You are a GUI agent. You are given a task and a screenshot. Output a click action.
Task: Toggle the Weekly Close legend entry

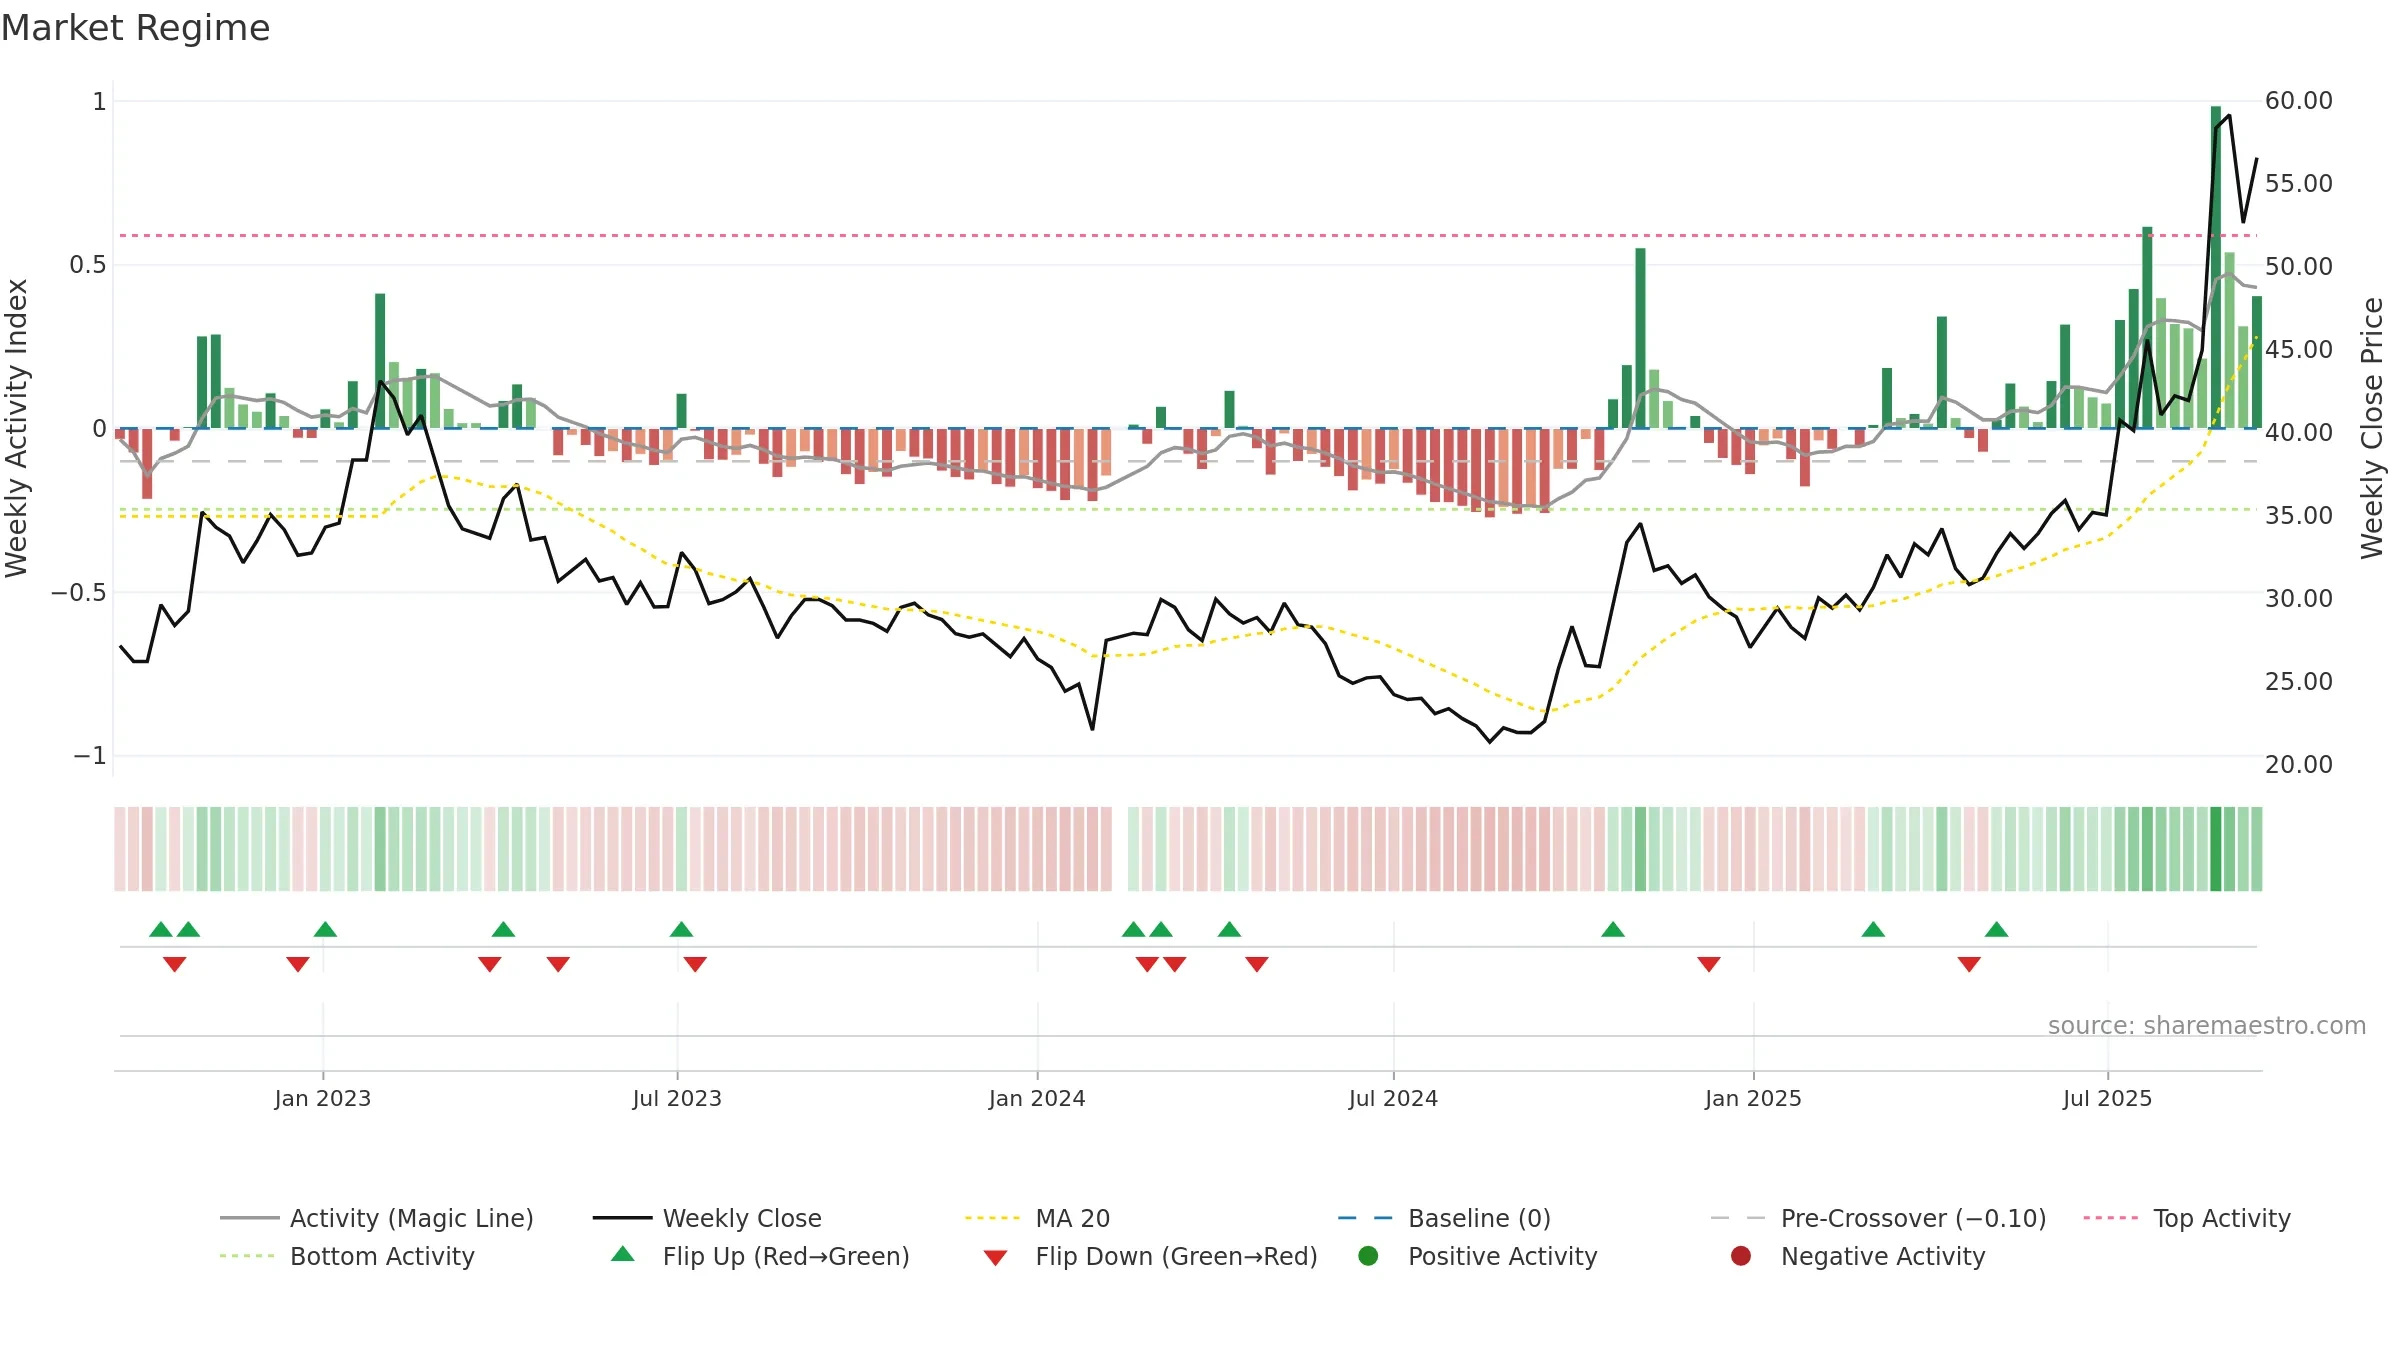coord(707,1218)
